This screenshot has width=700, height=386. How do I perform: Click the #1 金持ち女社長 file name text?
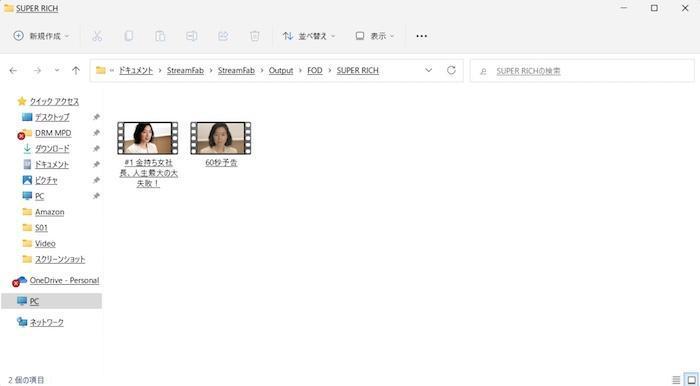(x=148, y=173)
